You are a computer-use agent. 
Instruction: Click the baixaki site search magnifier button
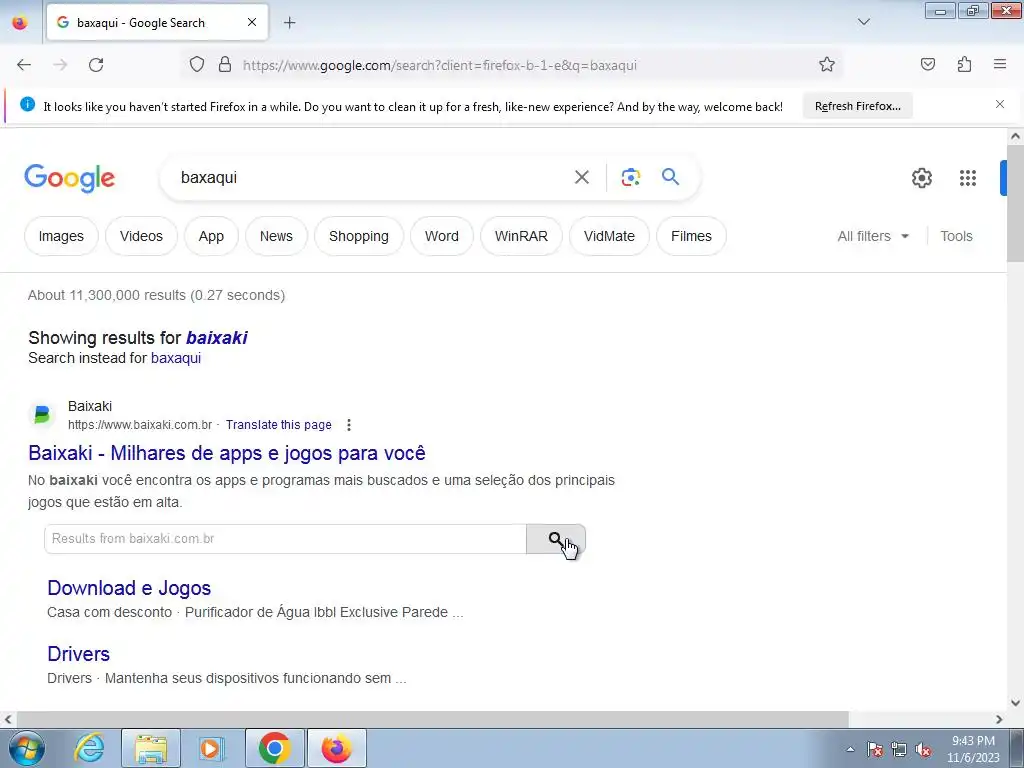click(x=556, y=539)
